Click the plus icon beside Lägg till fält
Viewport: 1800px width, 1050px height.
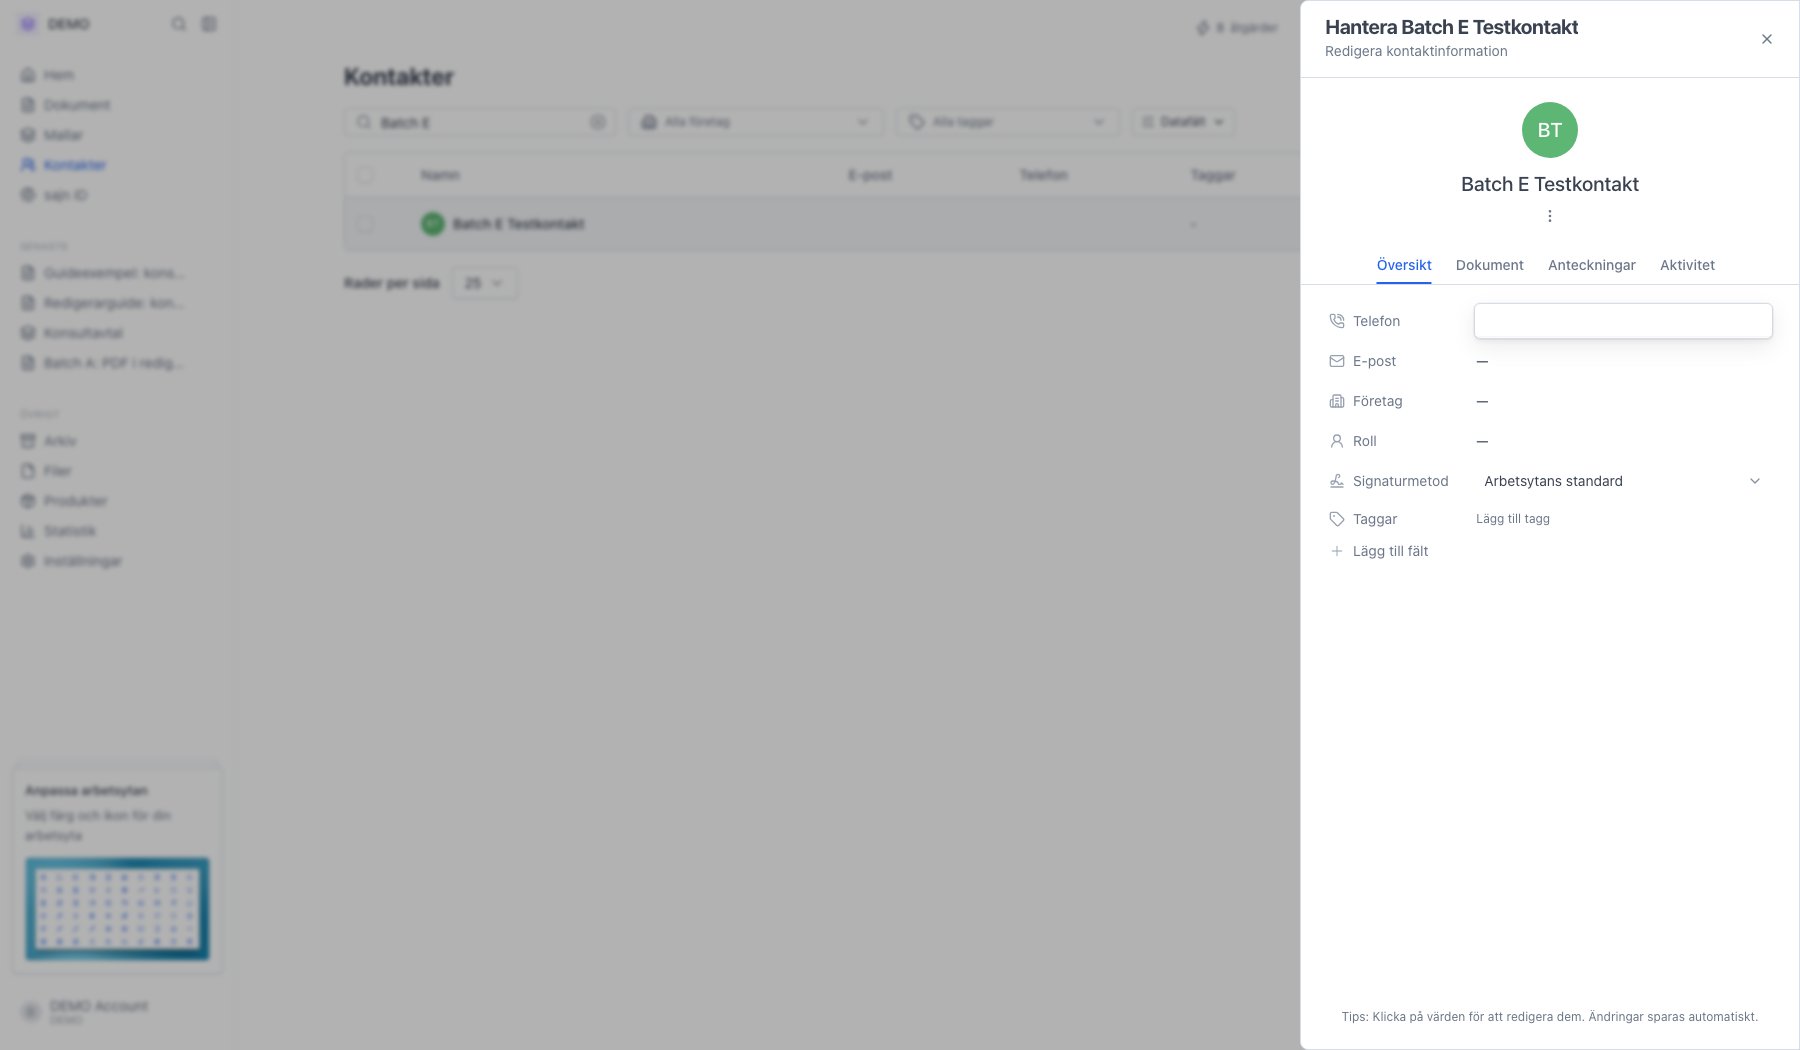click(1336, 551)
